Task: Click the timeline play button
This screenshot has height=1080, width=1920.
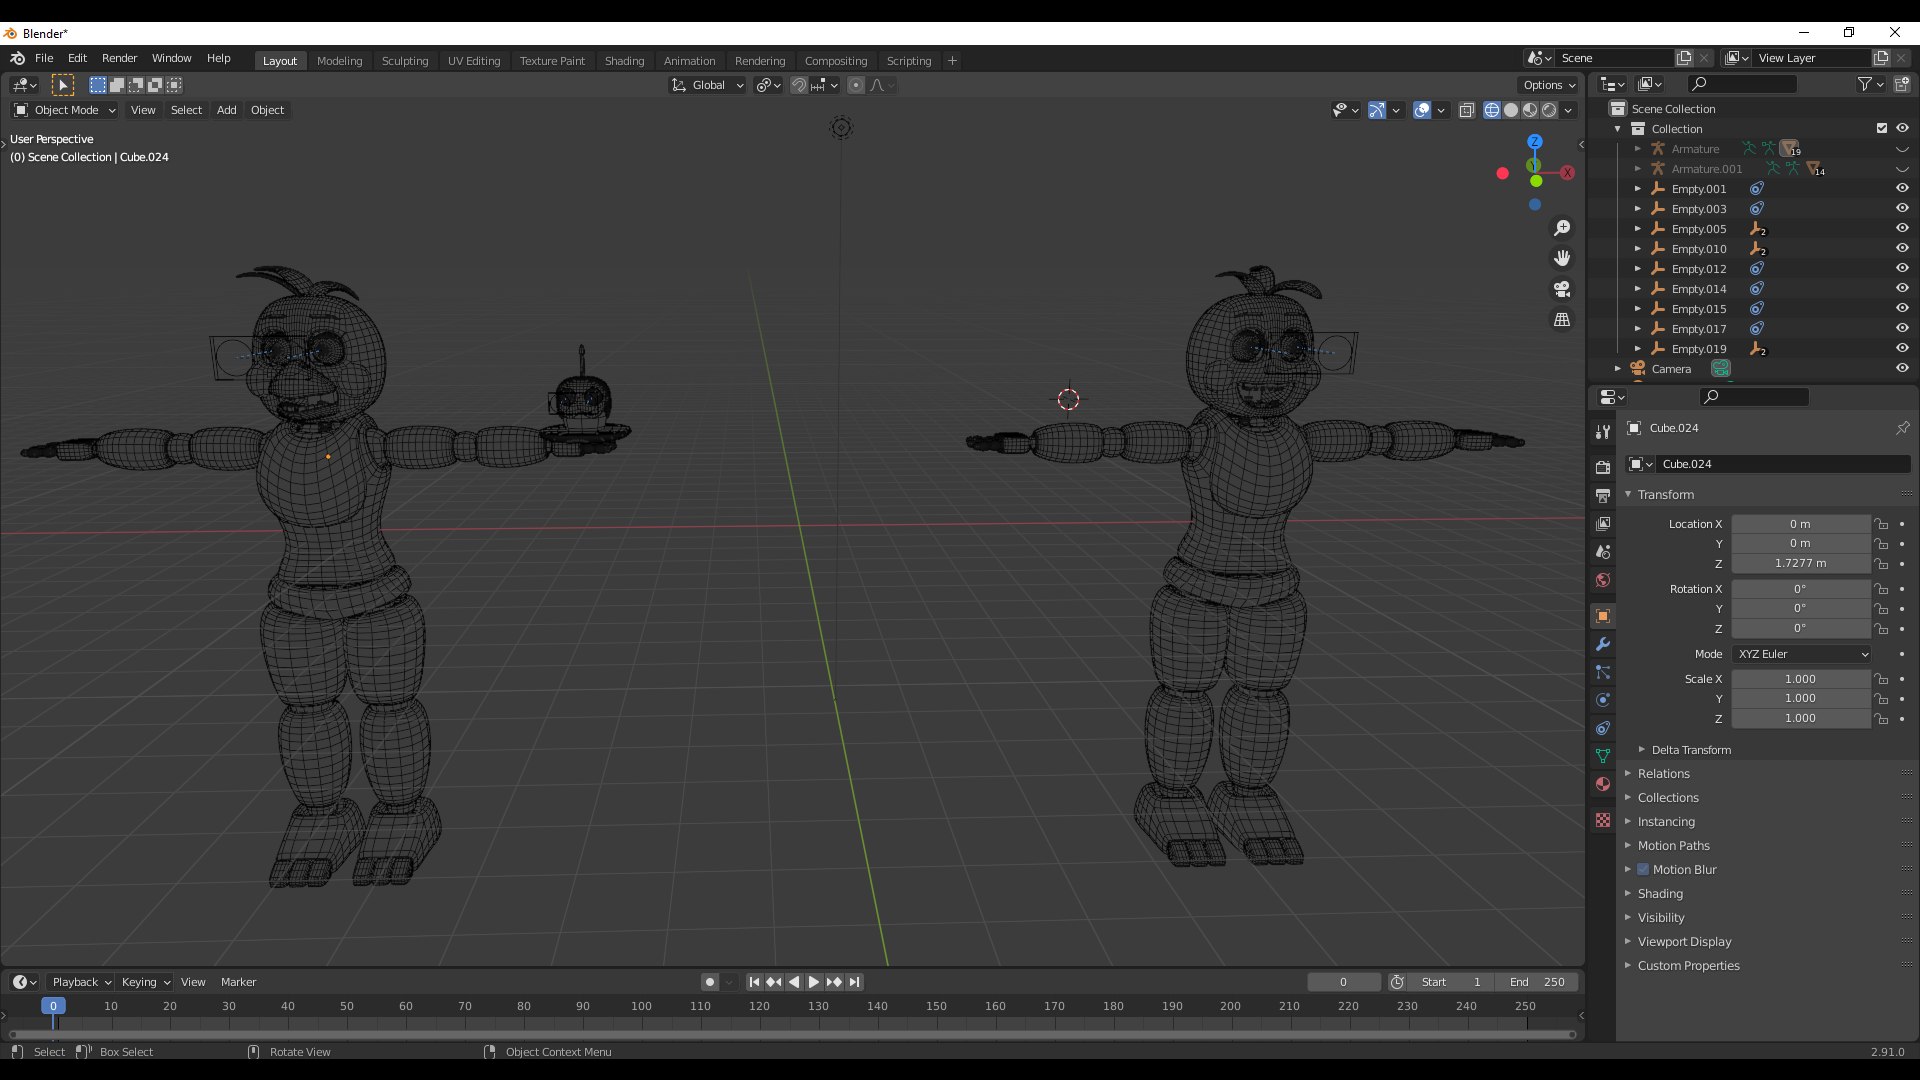Action: click(814, 982)
